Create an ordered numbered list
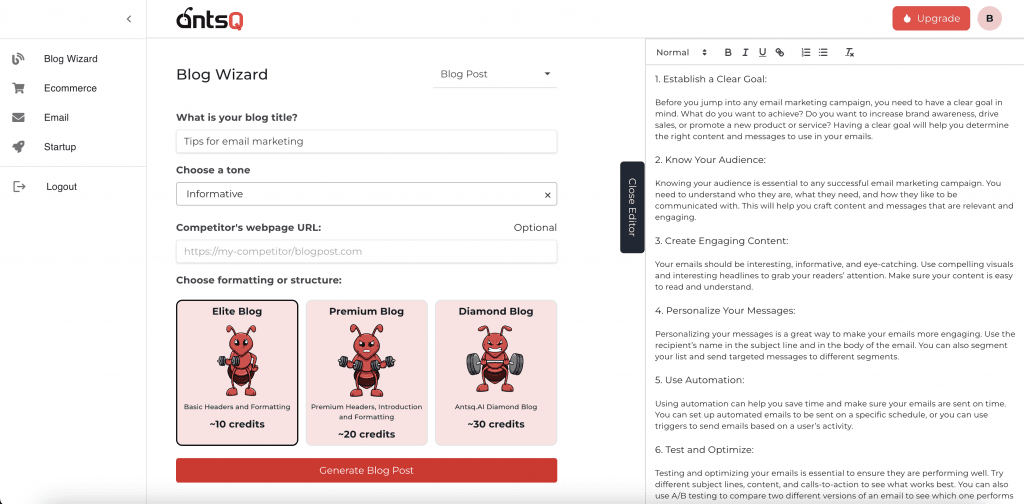 (806, 52)
